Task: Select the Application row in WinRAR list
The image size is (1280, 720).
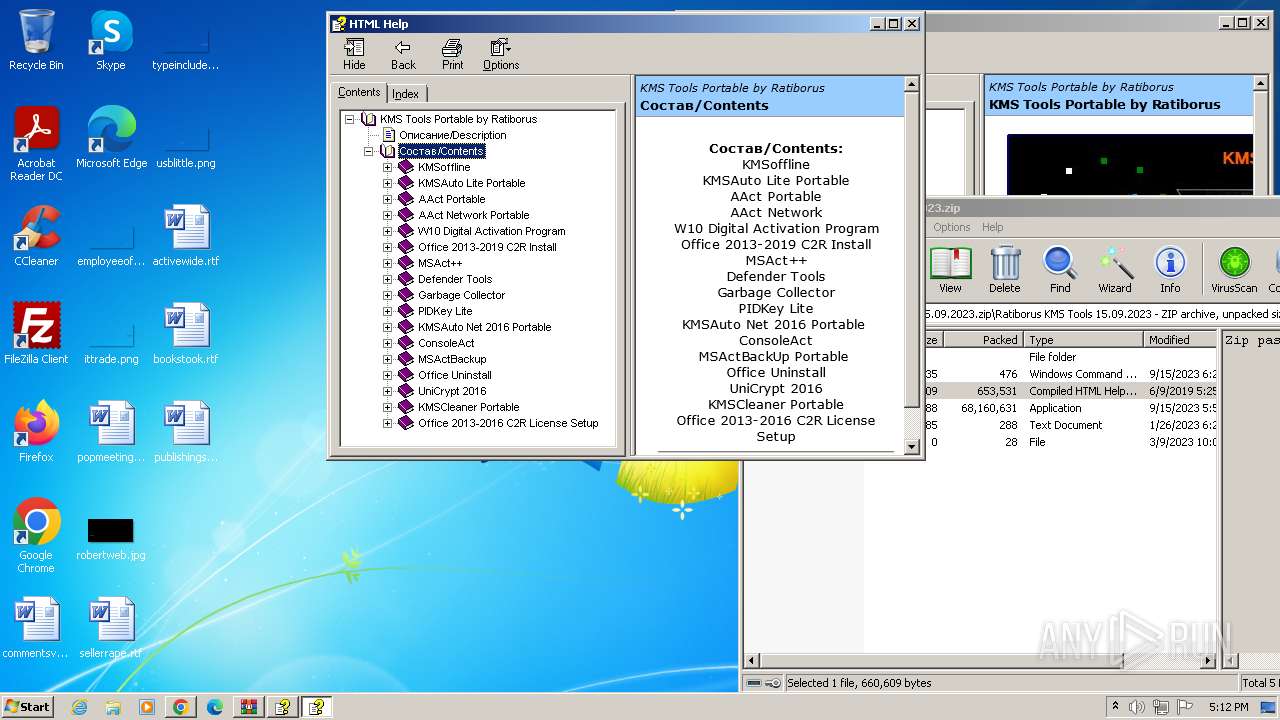Action: (1072, 408)
